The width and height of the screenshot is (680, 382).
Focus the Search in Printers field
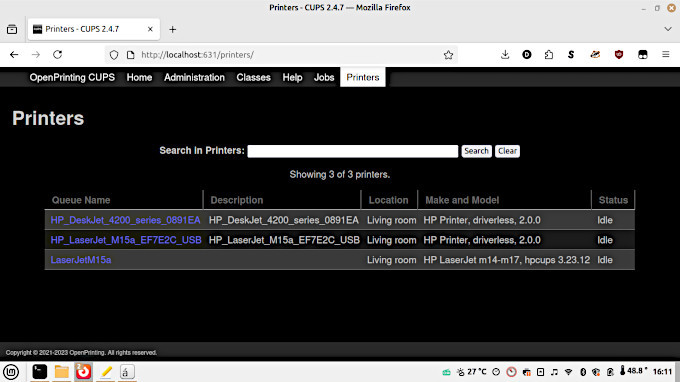[353, 151]
